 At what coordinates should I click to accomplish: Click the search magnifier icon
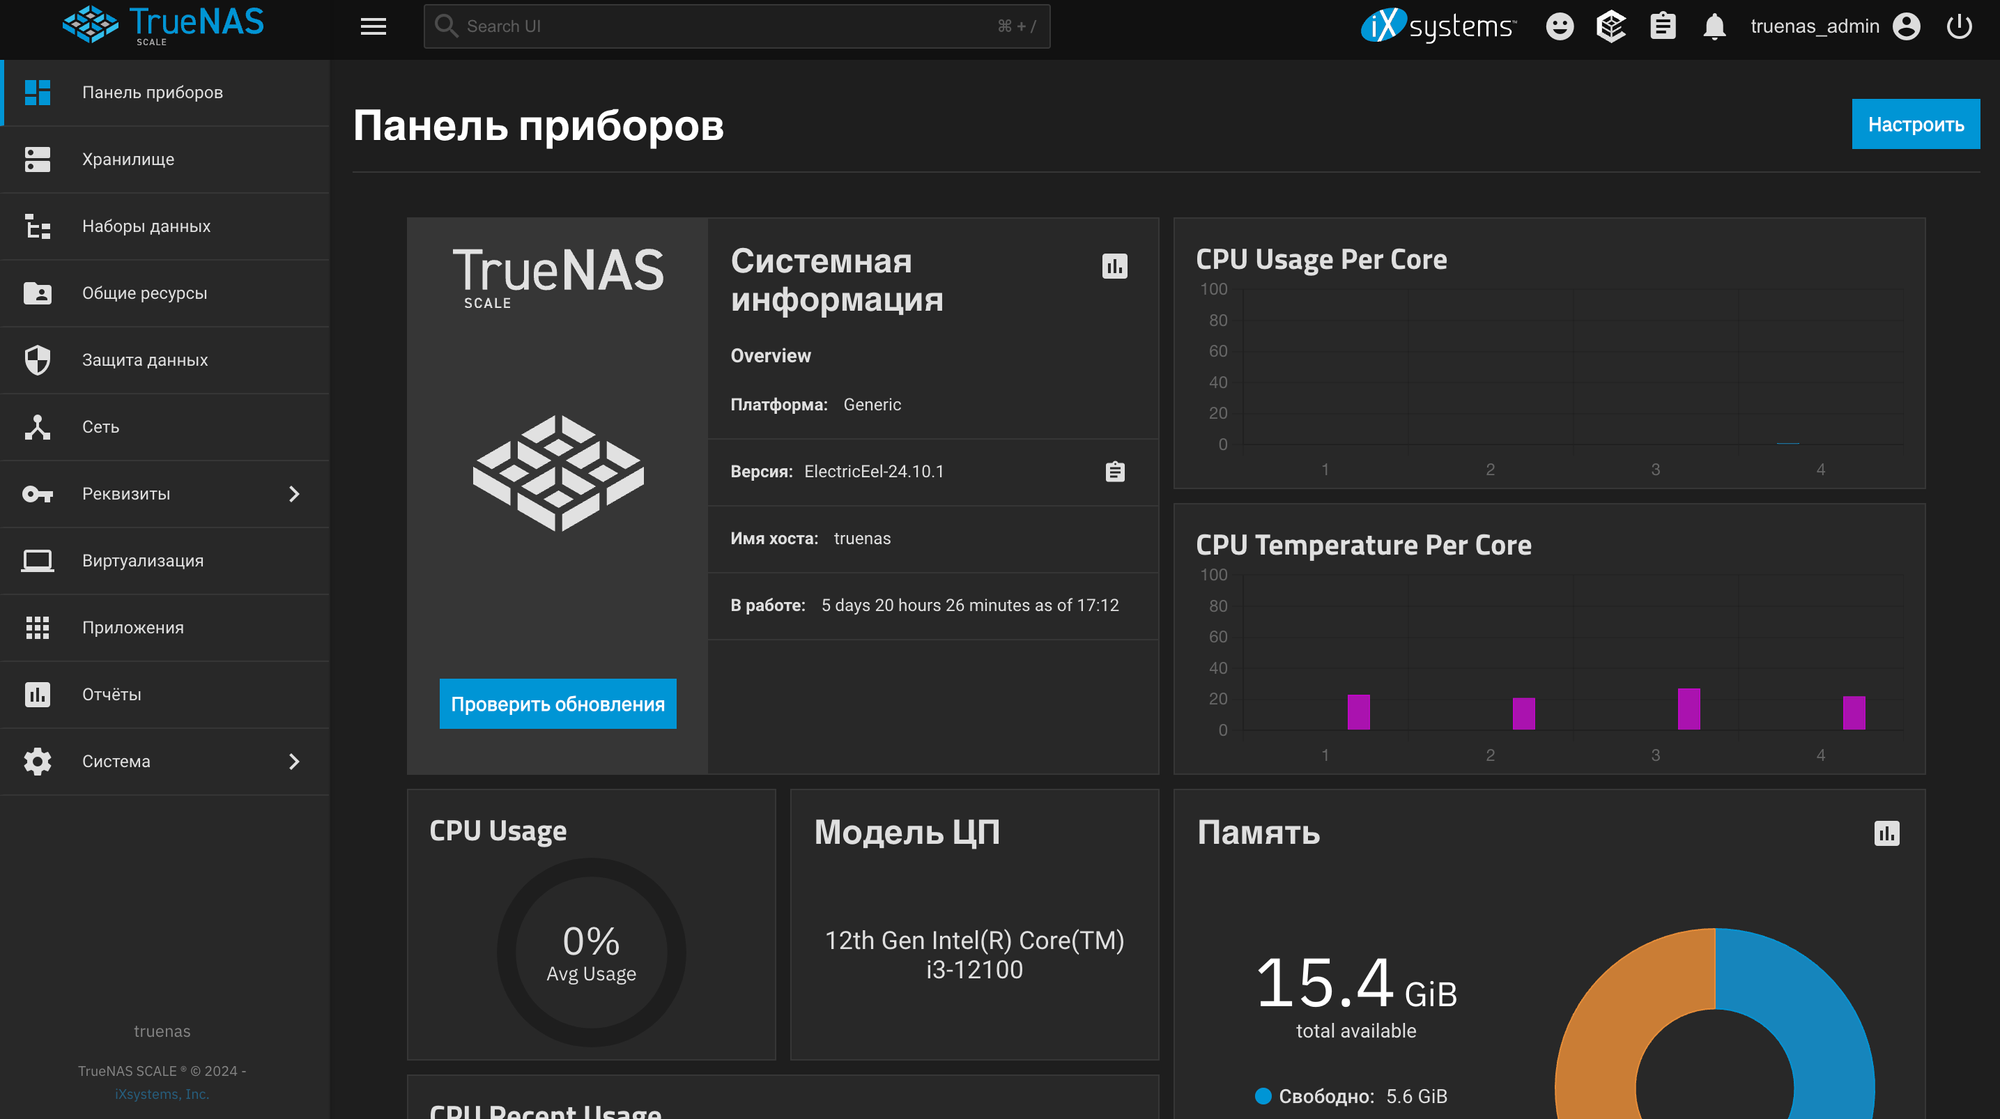pos(446,26)
